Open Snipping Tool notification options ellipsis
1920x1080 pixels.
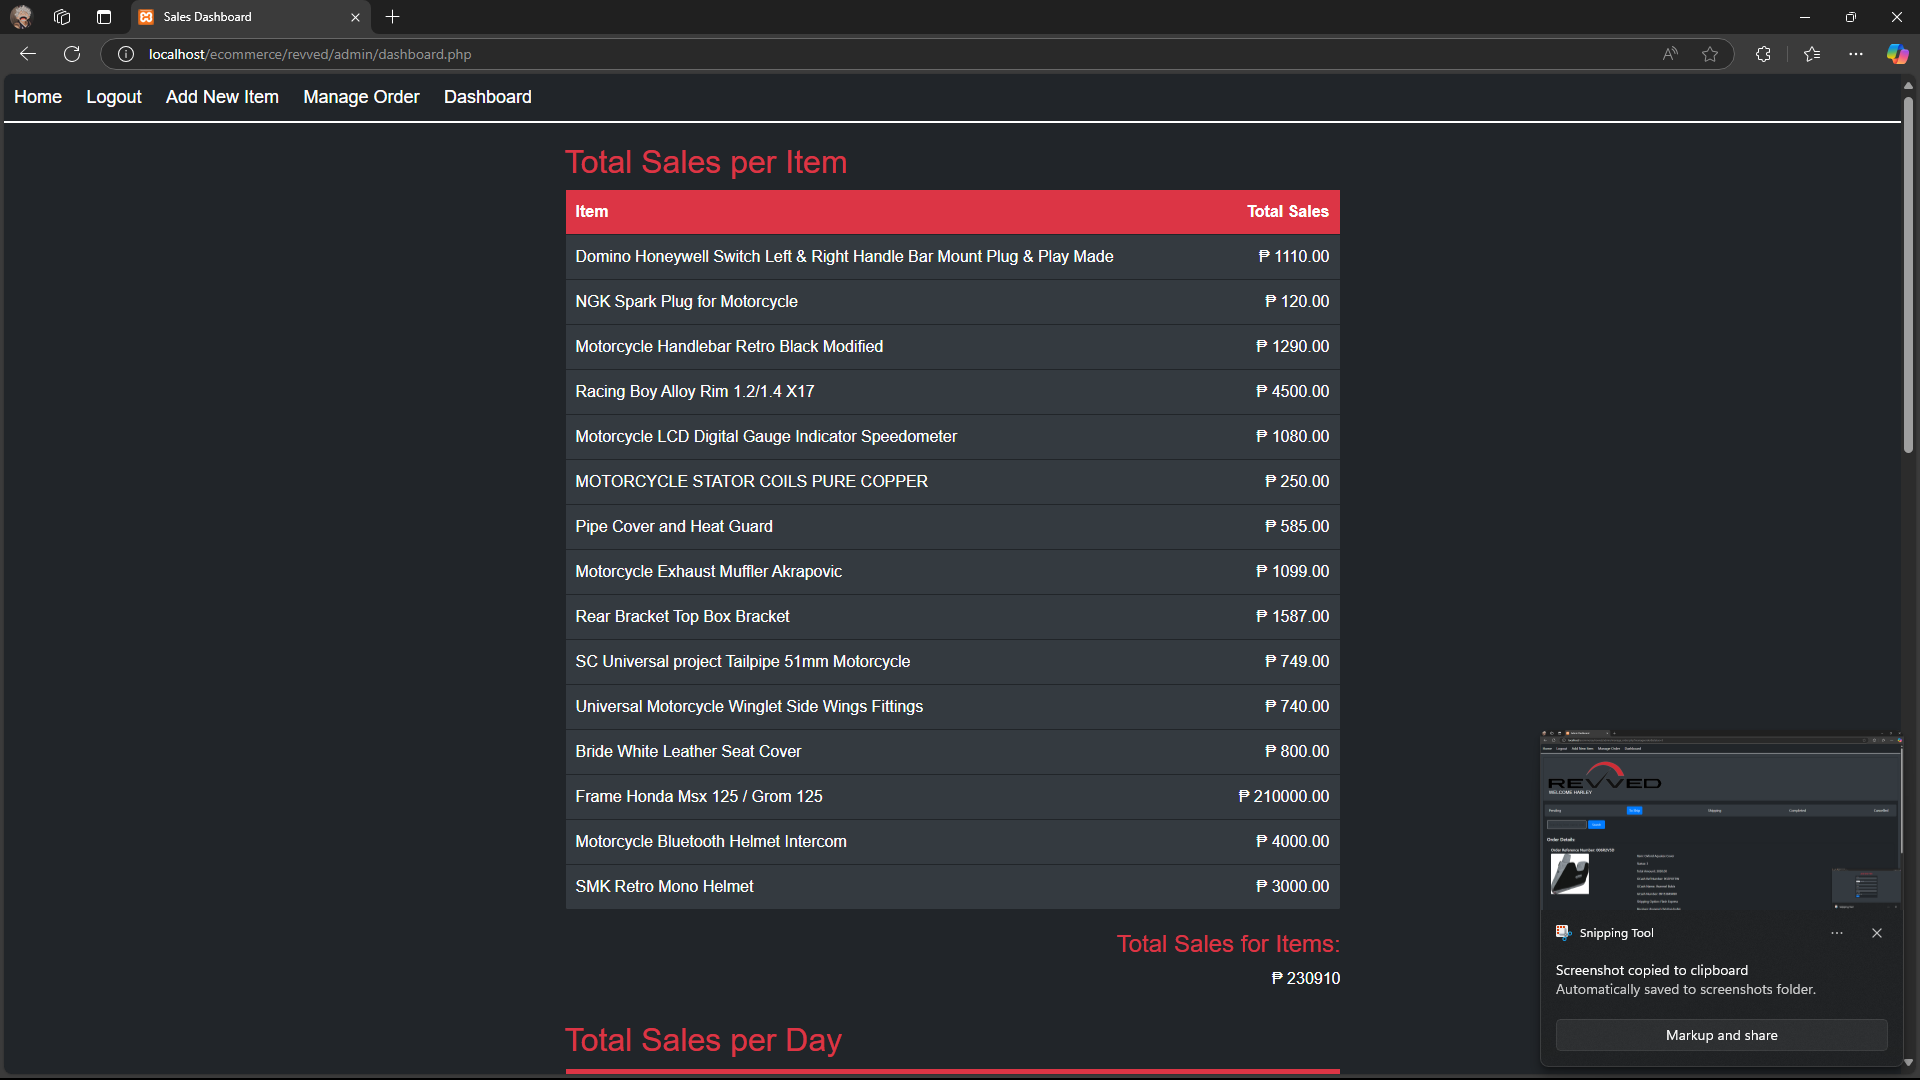1837,933
